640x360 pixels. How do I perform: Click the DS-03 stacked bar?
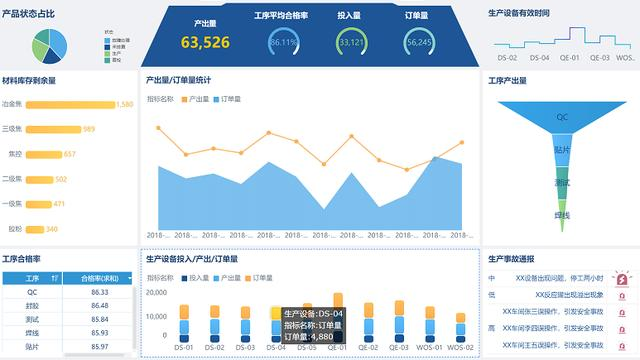[245, 324]
